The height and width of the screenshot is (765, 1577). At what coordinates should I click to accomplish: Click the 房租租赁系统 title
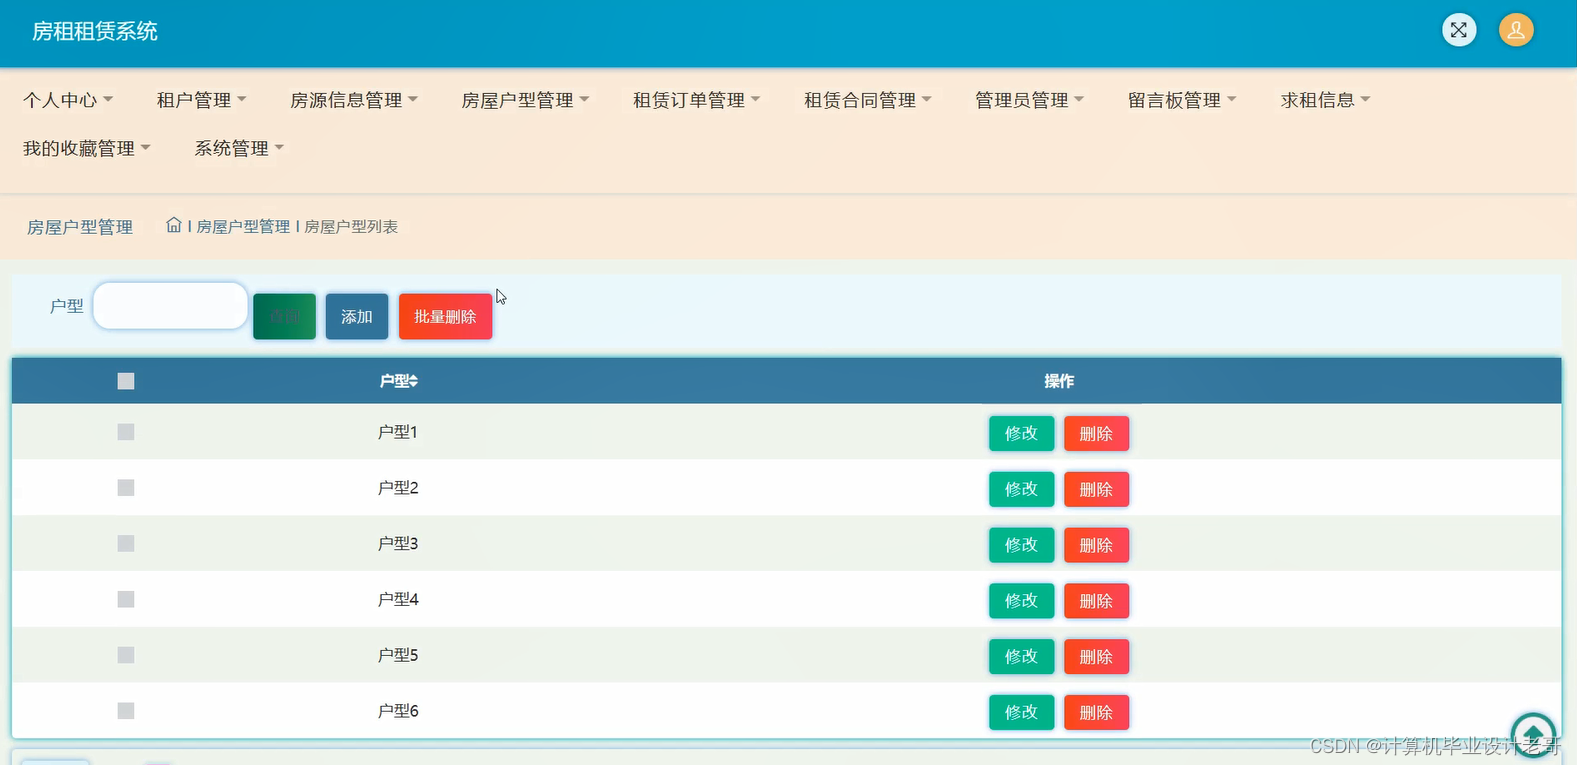pos(95,31)
